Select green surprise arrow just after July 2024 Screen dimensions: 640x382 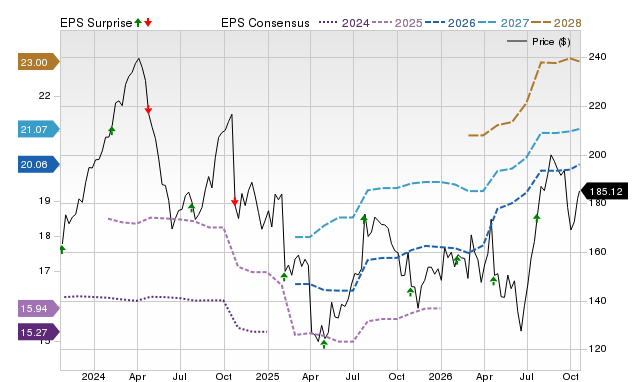(192, 207)
